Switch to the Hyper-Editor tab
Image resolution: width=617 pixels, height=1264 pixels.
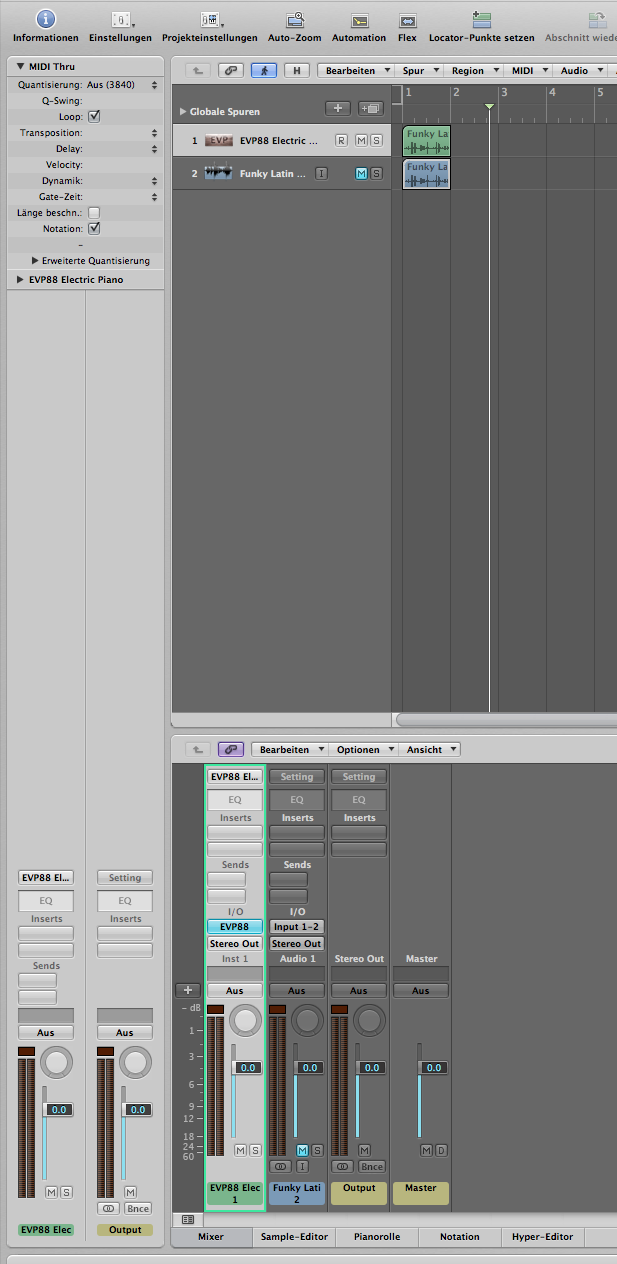(542, 1237)
